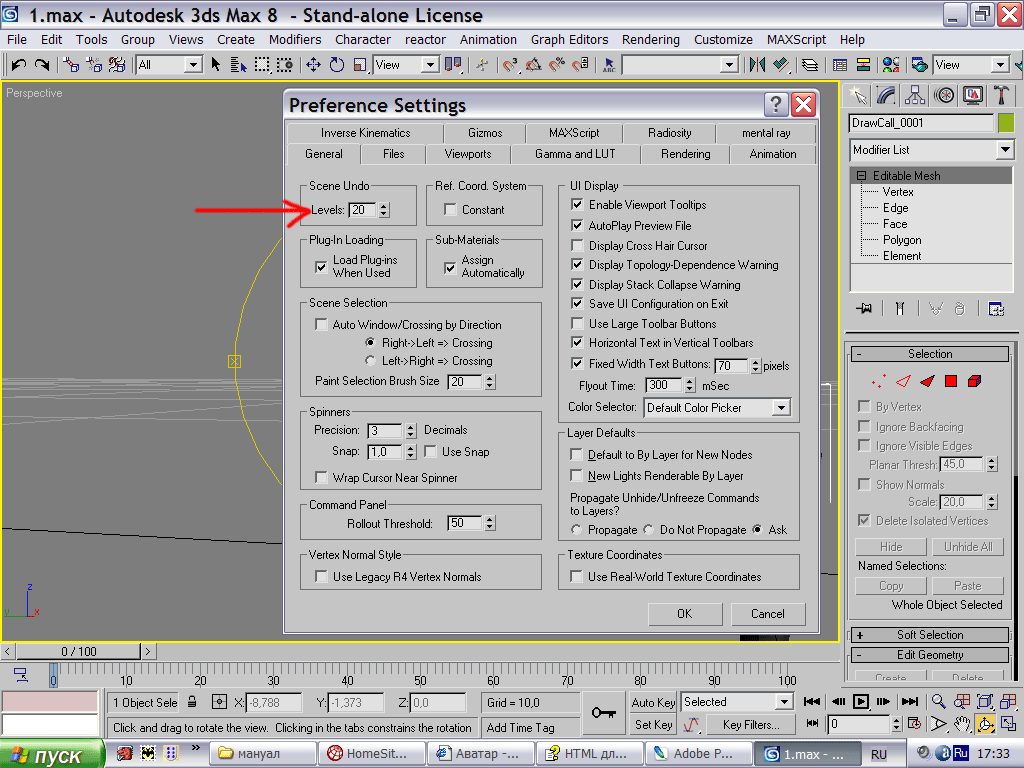This screenshot has height=768, width=1024.
Task: Switch to the Viewports tab
Action: 468,154
